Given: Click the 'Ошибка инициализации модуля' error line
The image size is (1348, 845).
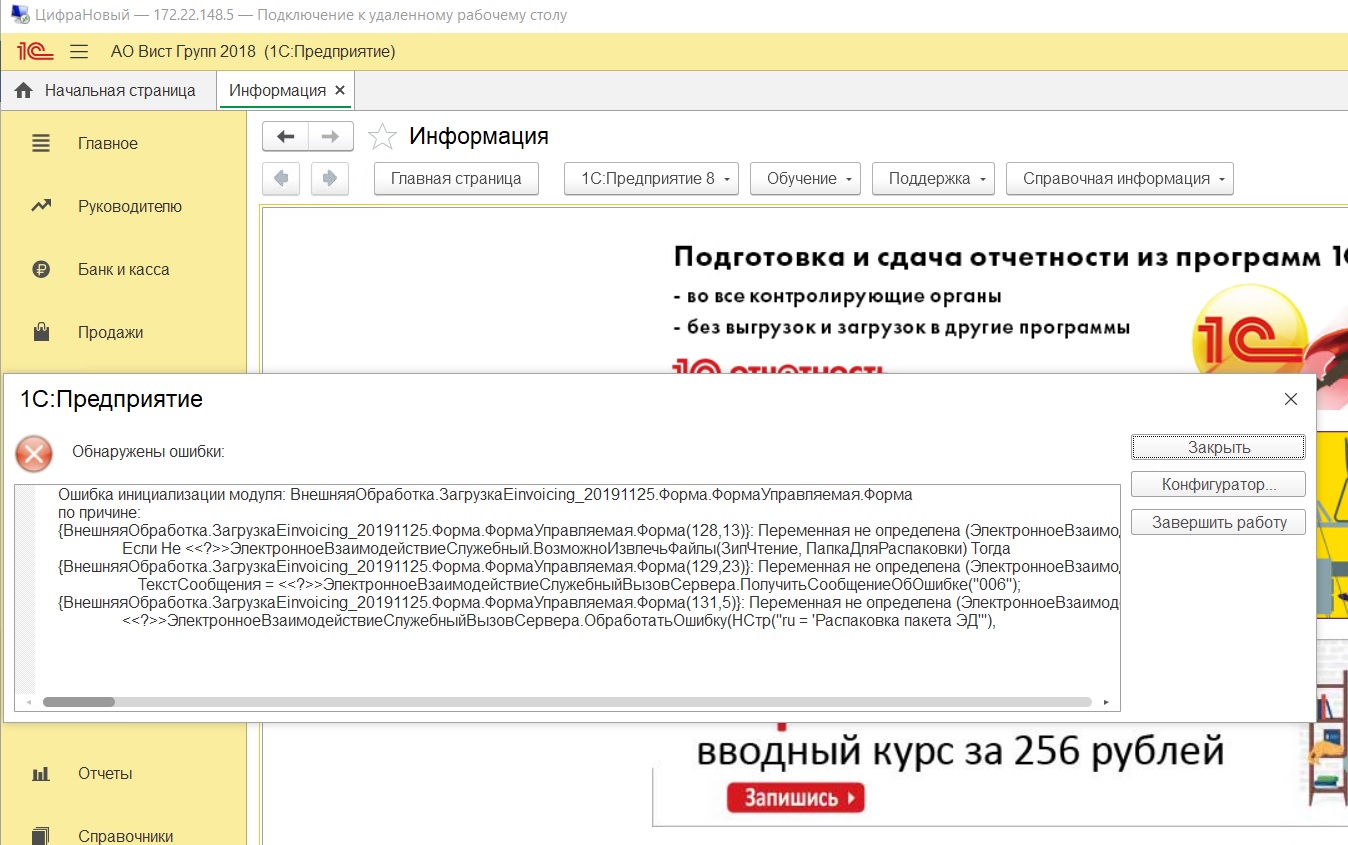Looking at the screenshot, I should (485, 494).
